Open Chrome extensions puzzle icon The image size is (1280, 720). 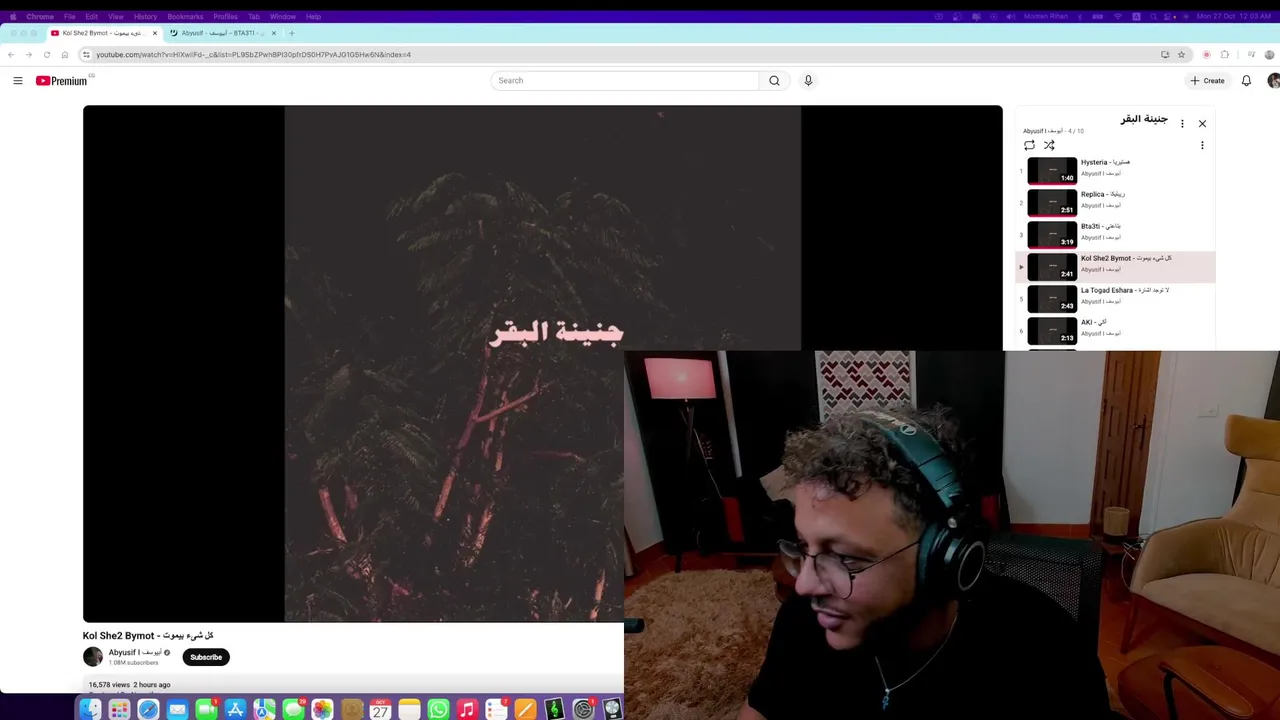coord(1224,54)
